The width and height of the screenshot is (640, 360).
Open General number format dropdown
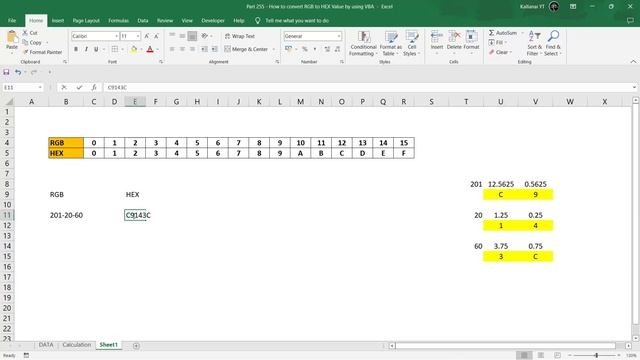339,36
